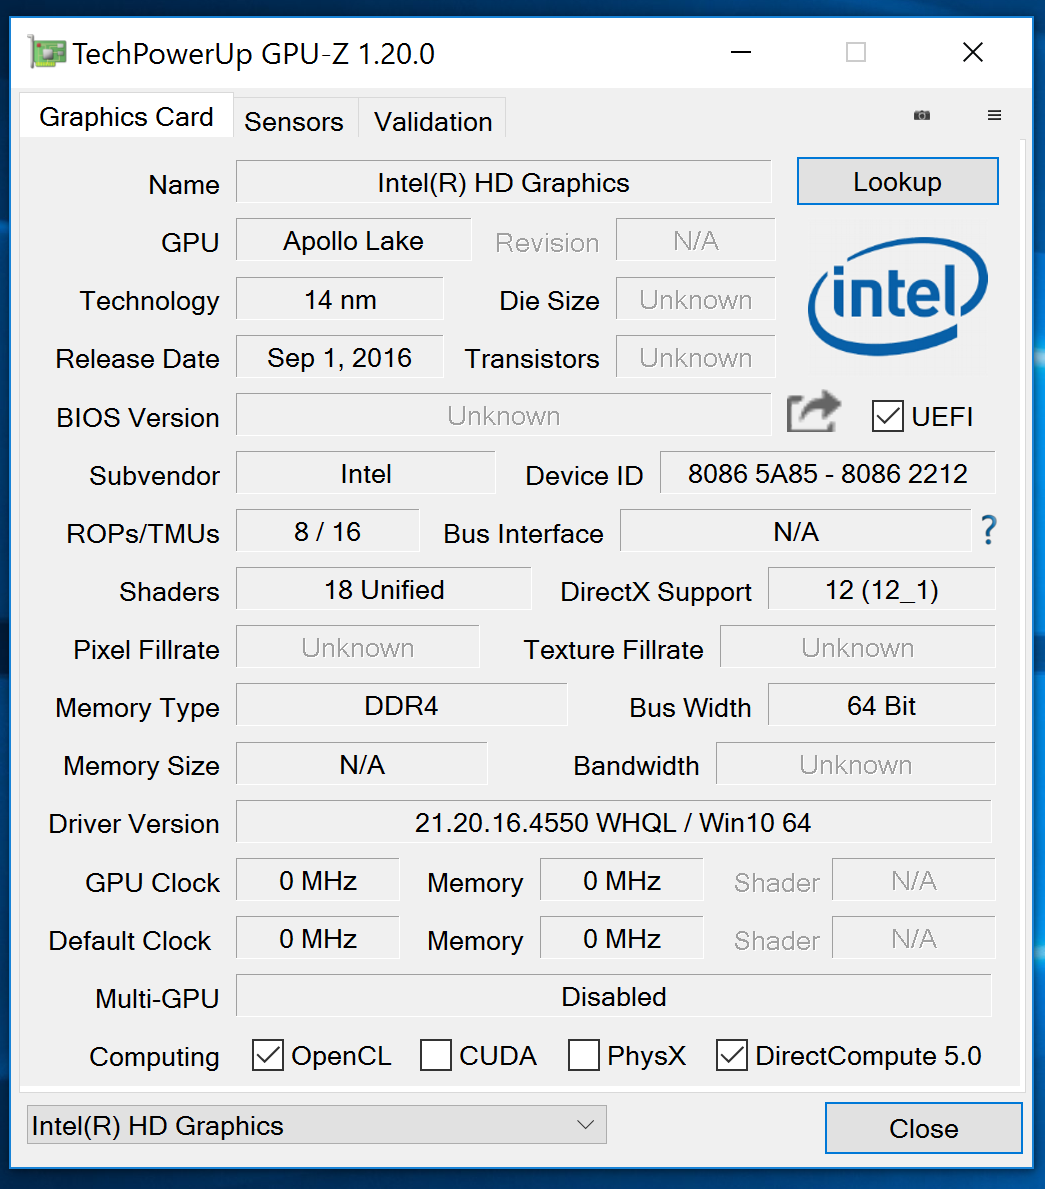Click the BIOS Version field
Viewport: 1045px width, 1189px height.
(x=504, y=415)
